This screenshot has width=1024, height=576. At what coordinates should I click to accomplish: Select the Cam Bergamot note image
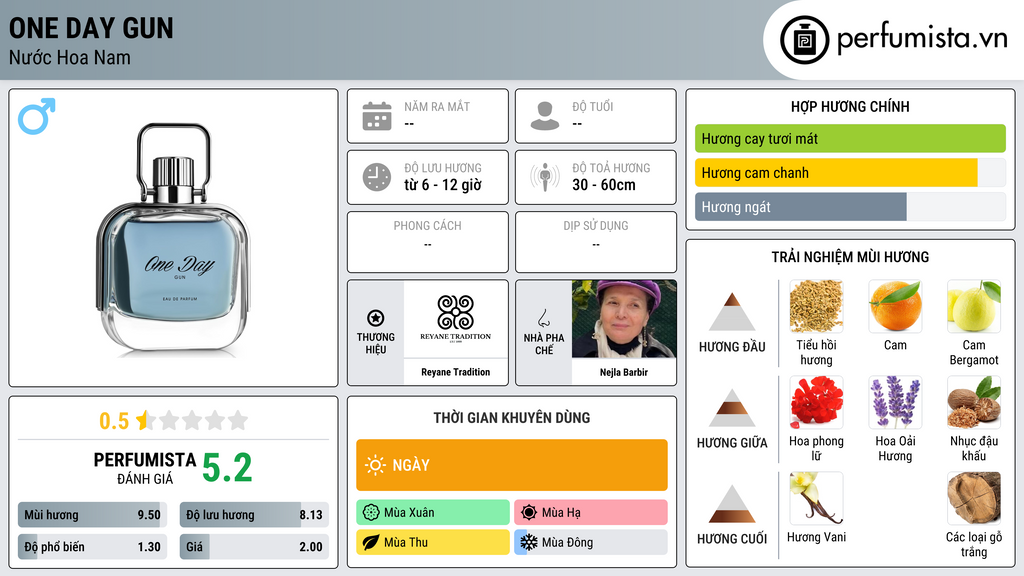(974, 306)
